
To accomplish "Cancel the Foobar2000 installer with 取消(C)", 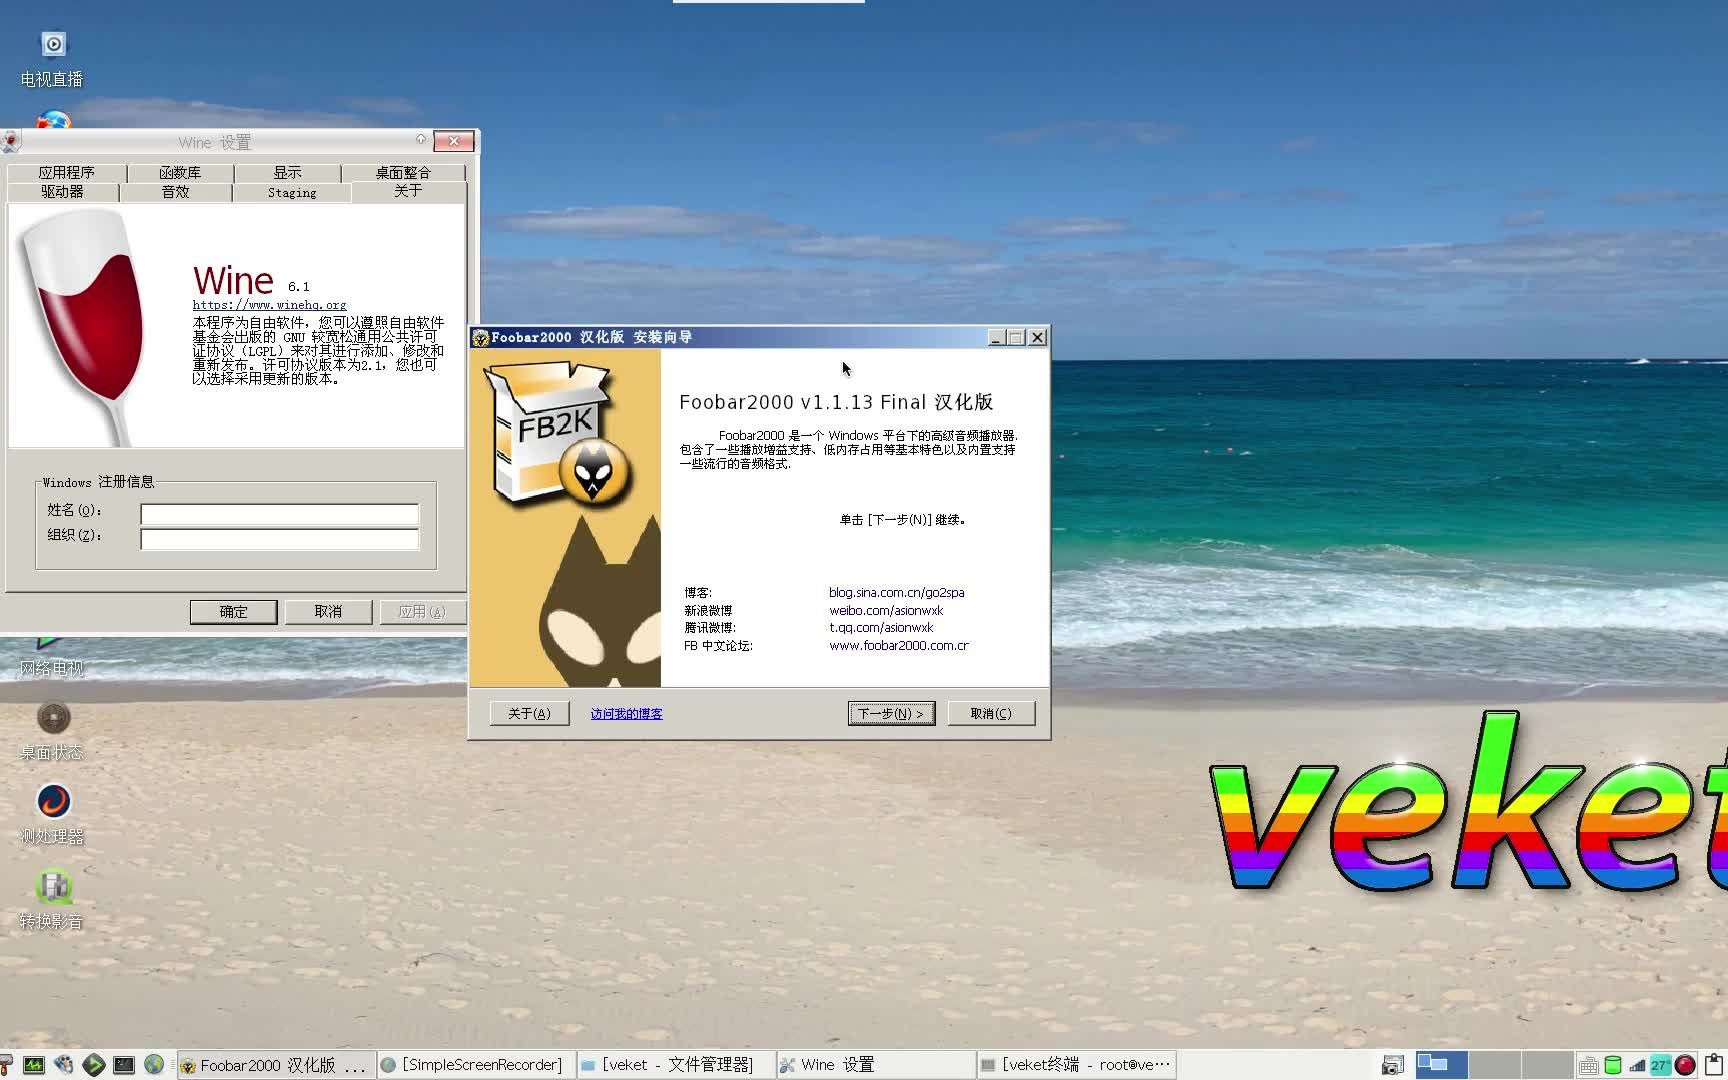I will tap(991, 713).
